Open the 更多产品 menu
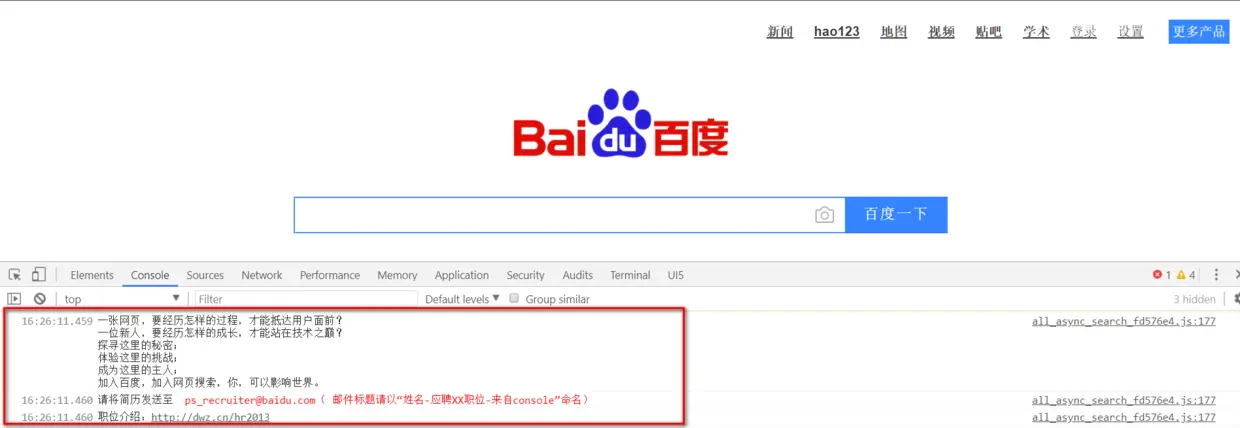 tap(1199, 32)
